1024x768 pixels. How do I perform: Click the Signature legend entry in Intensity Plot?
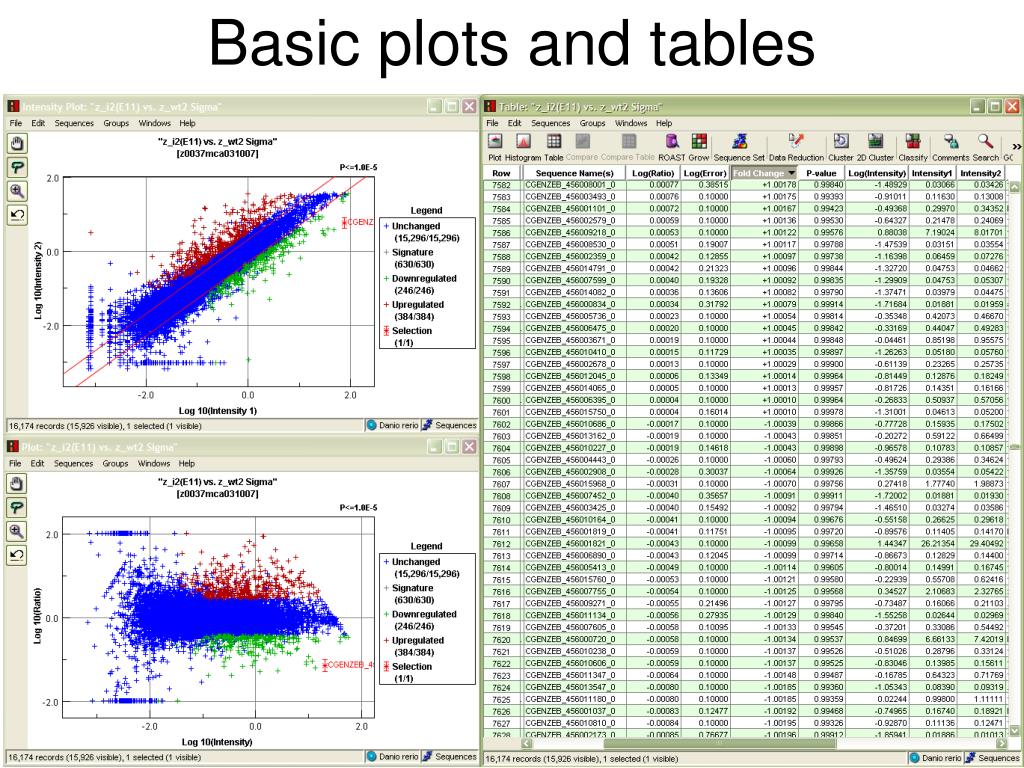[x=413, y=258]
